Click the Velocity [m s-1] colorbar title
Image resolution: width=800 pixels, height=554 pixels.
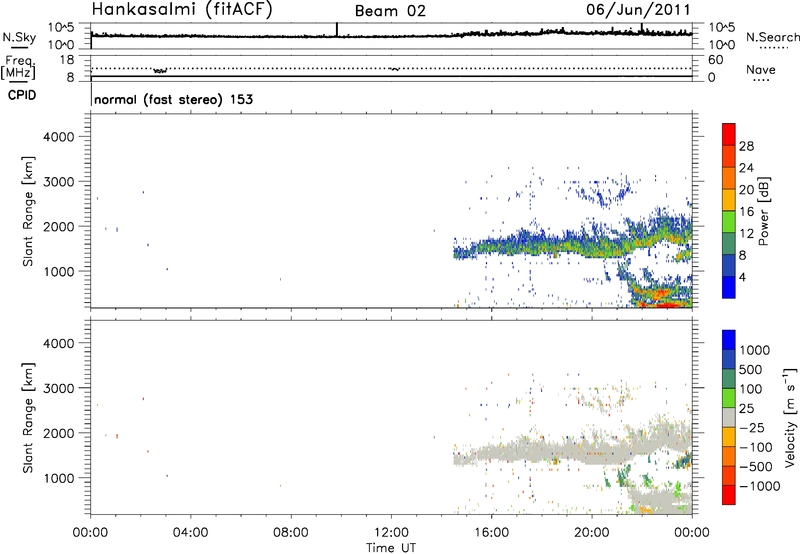pos(790,417)
